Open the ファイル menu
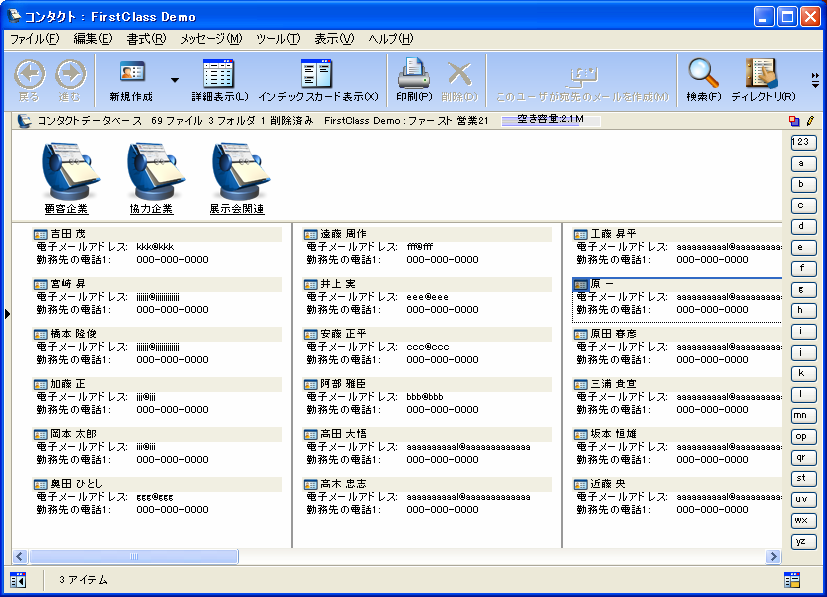The width and height of the screenshot is (827, 597). coord(35,39)
